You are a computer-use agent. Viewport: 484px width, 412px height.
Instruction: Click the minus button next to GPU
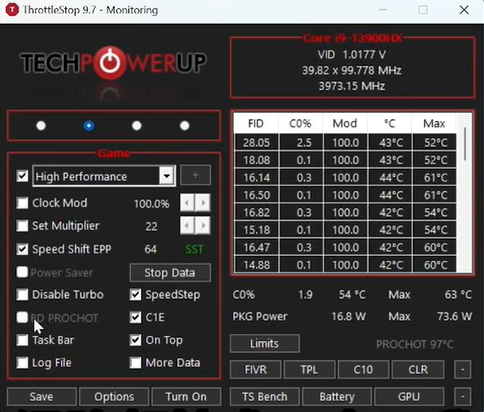(x=463, y=396)
